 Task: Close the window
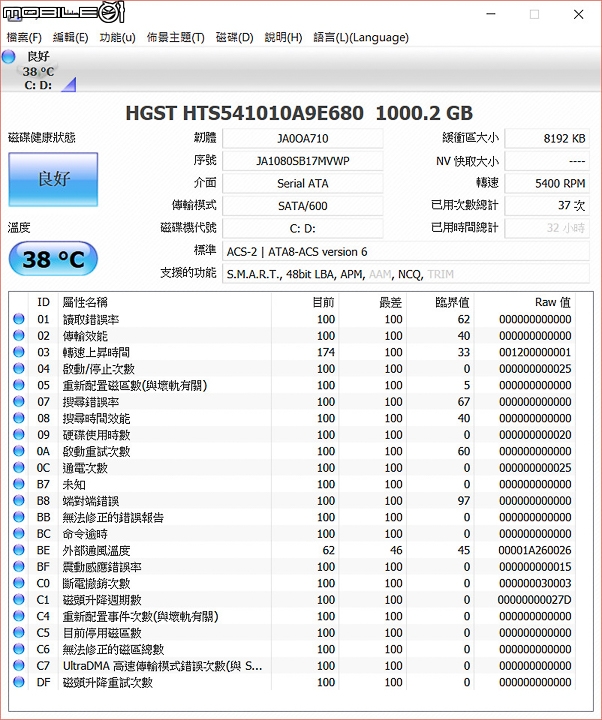click(x=579, y=14)
